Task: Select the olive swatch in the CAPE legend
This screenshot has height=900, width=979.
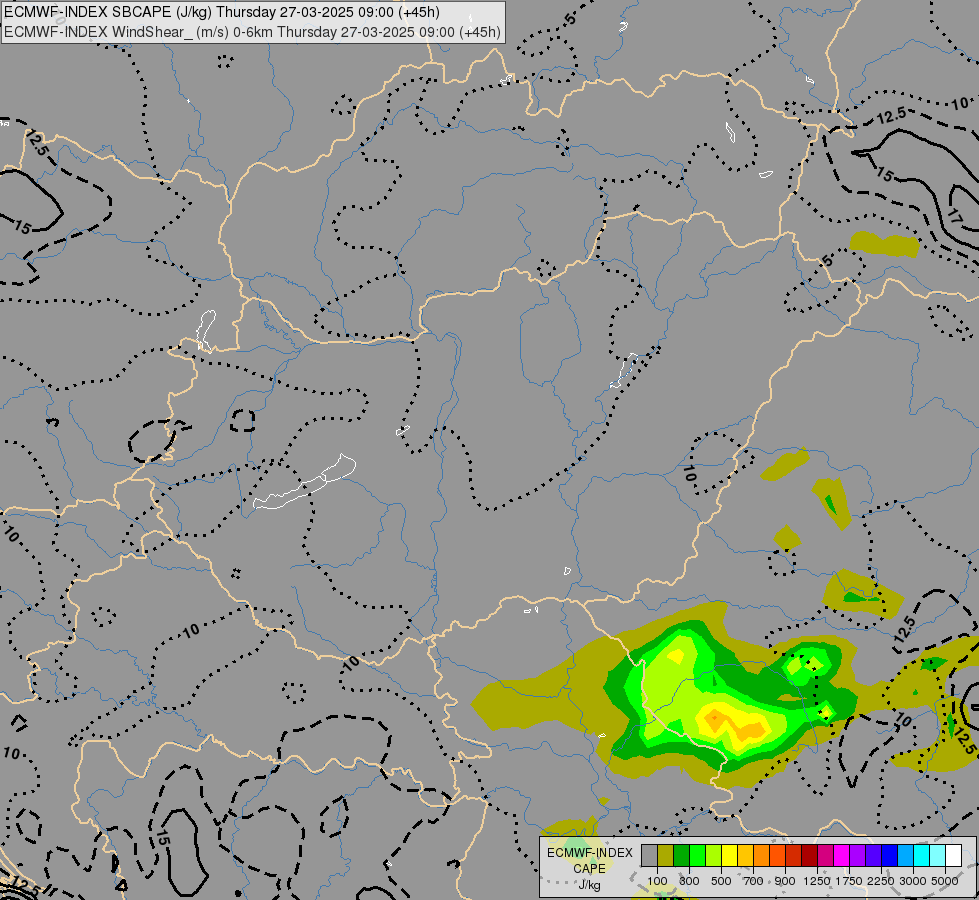Action: pos(665,856)
